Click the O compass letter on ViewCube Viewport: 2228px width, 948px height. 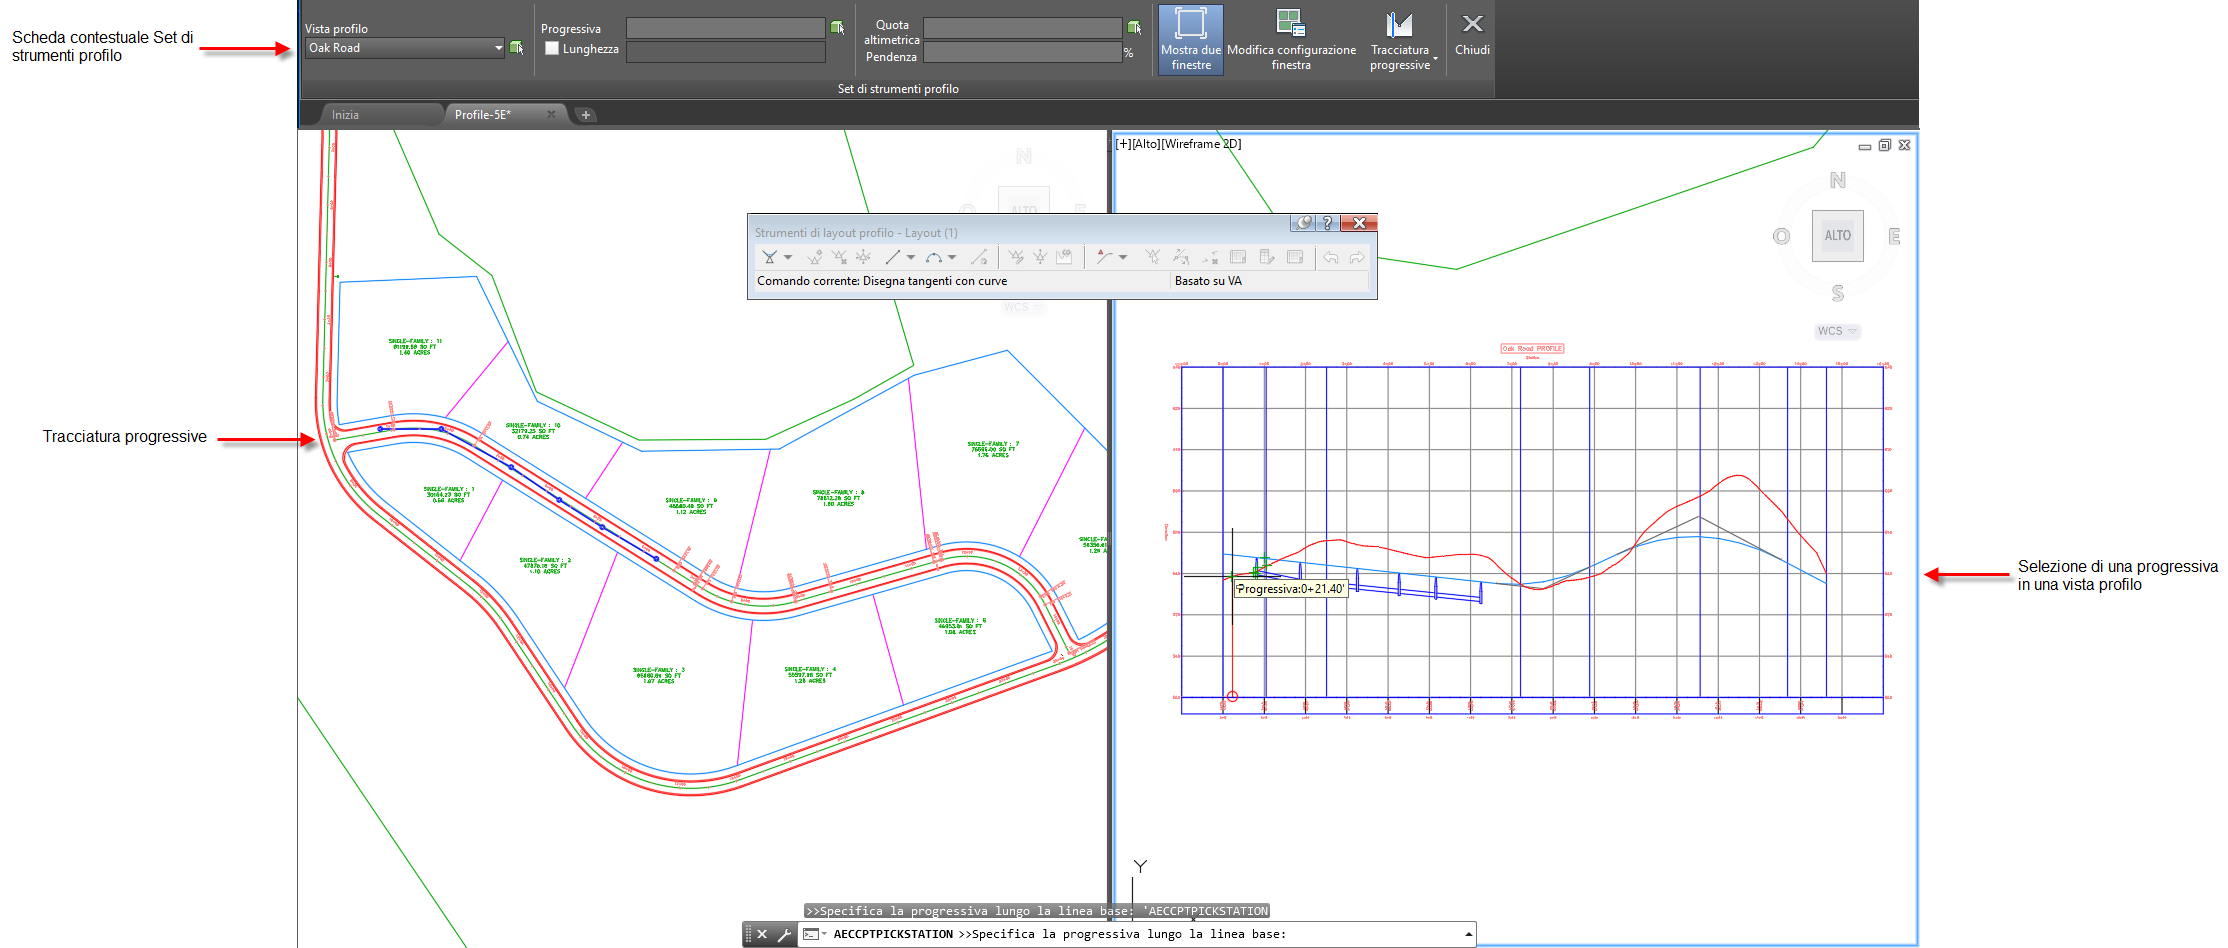(x=1781, y=236)
